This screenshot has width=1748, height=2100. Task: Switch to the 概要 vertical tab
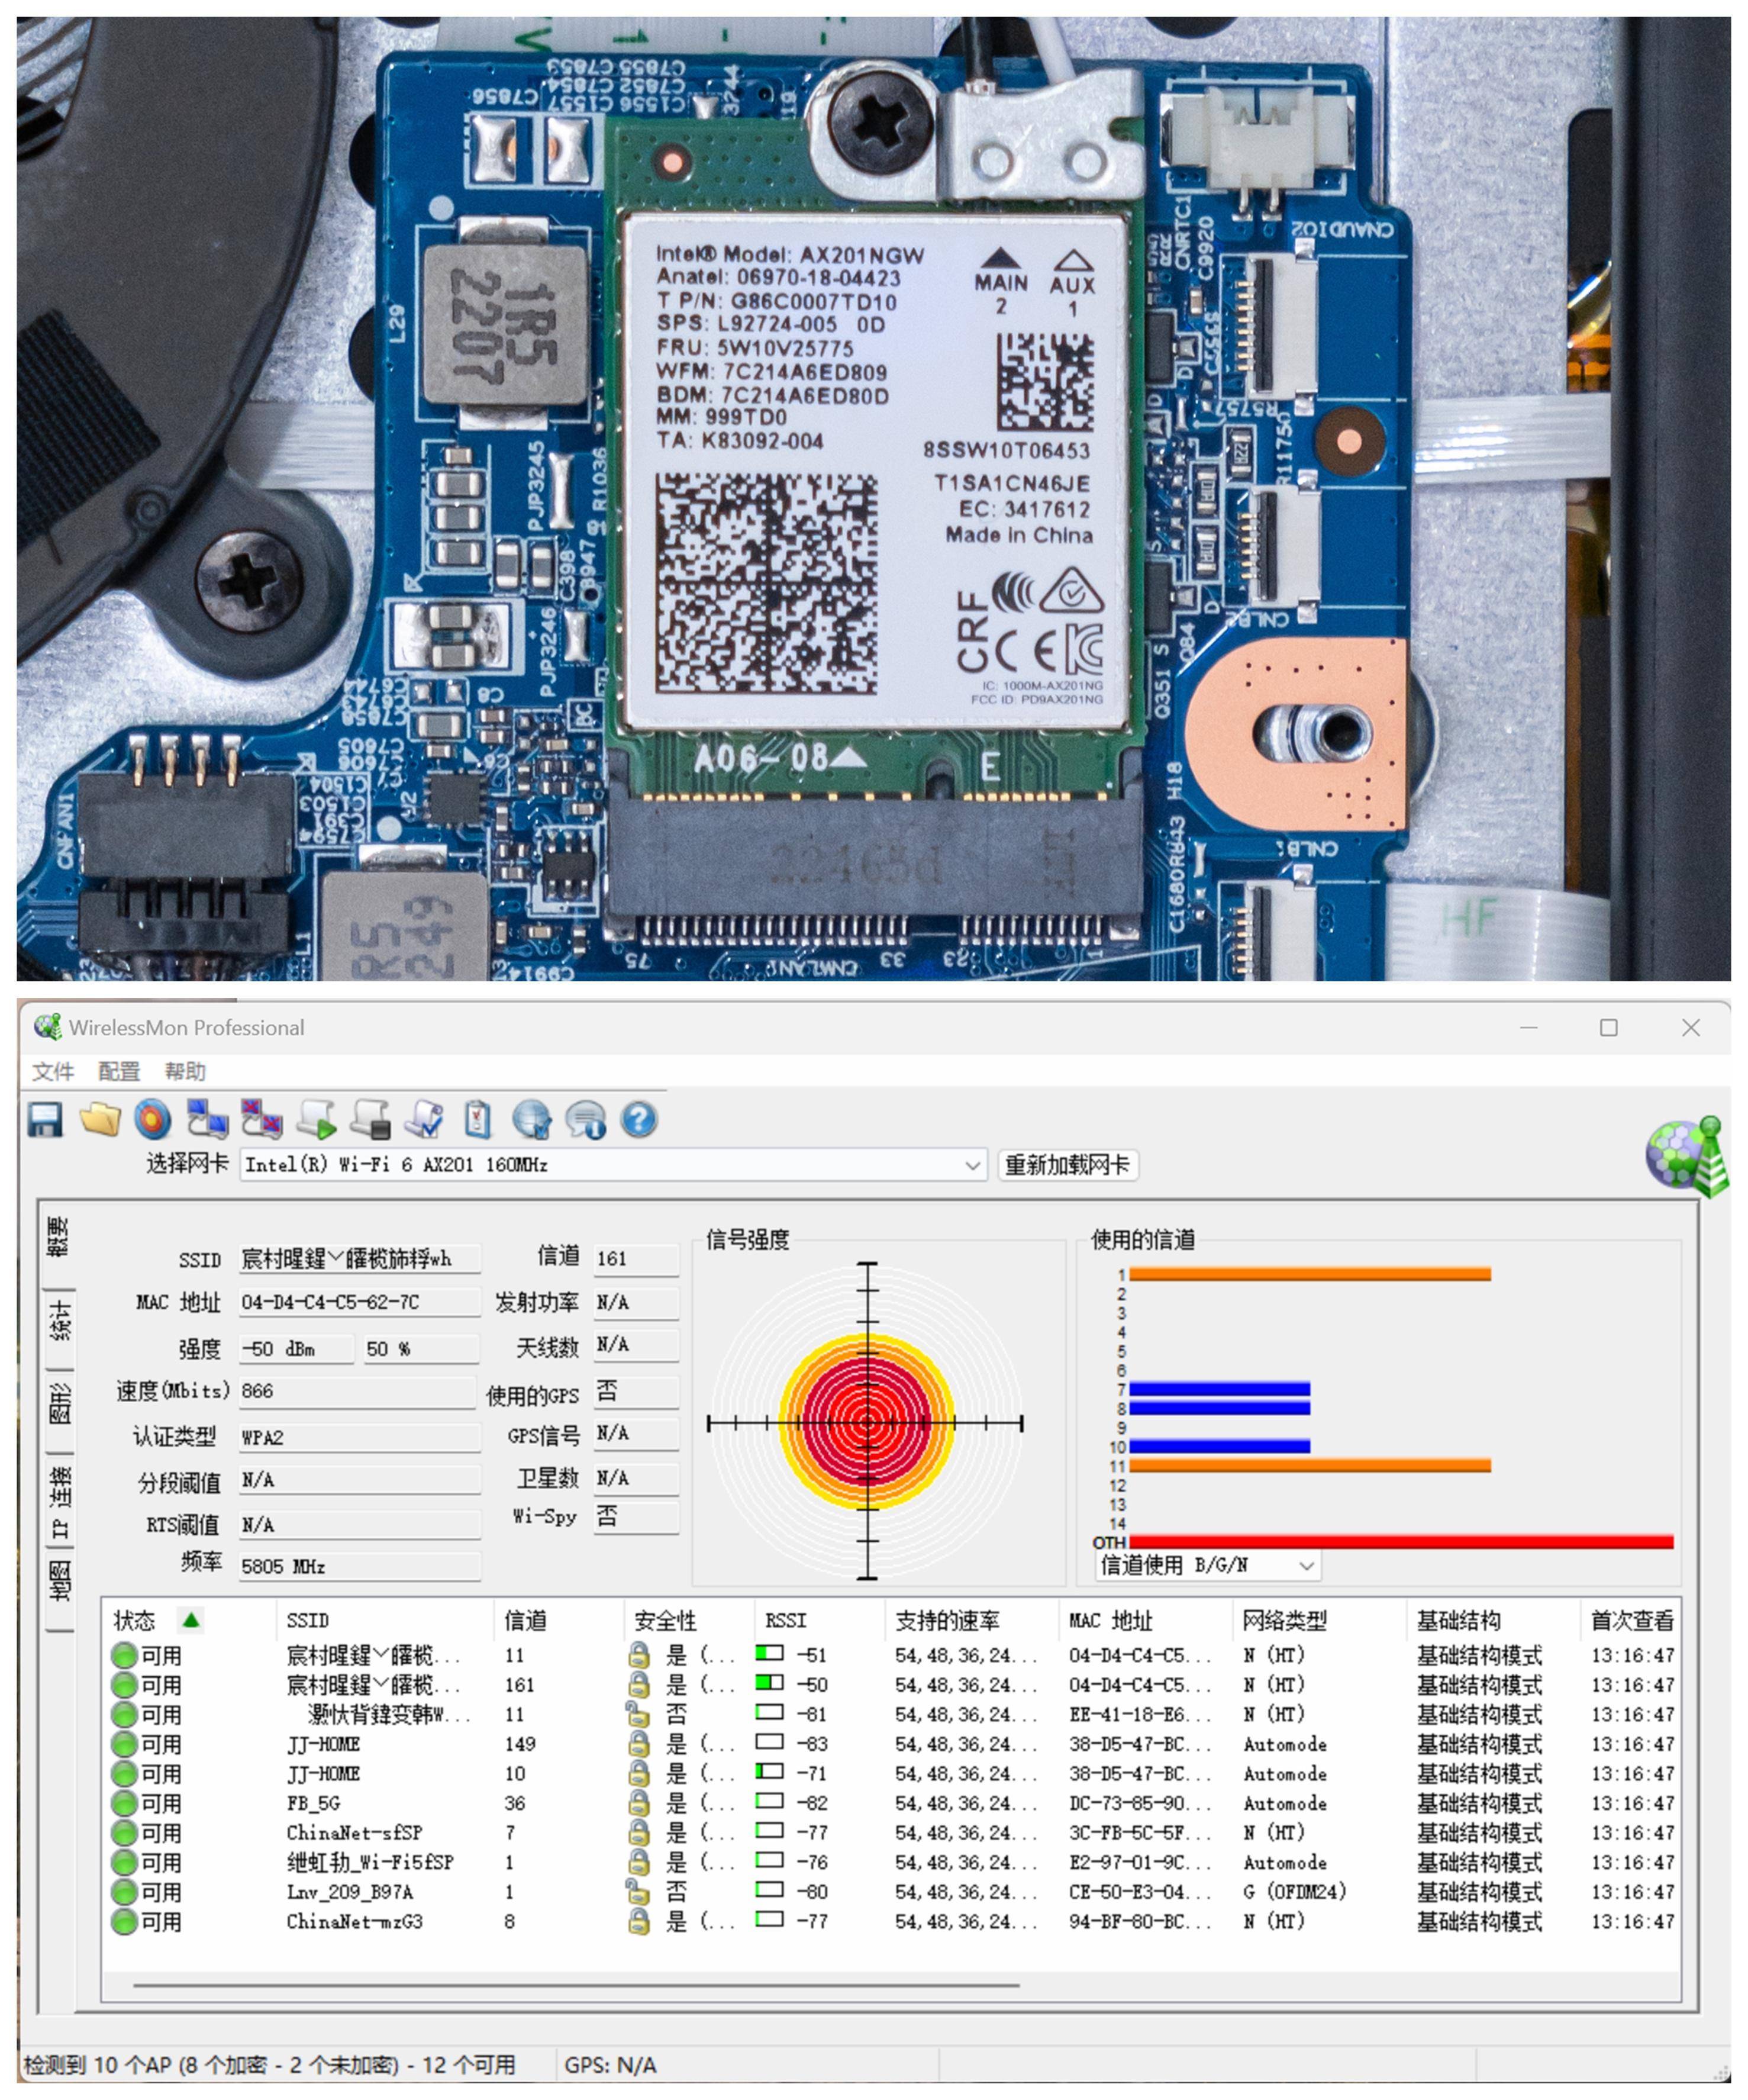tap(59, 1236)
